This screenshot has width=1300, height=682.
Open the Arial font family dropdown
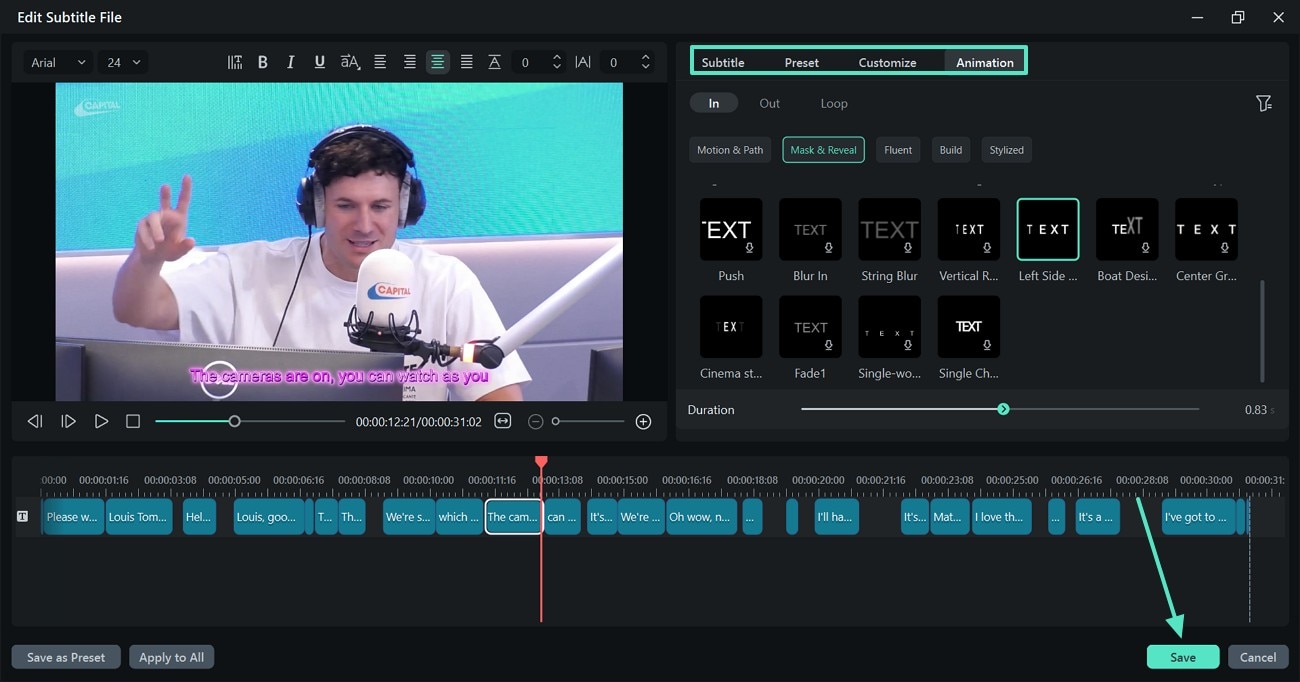click(x=57, y=61)
